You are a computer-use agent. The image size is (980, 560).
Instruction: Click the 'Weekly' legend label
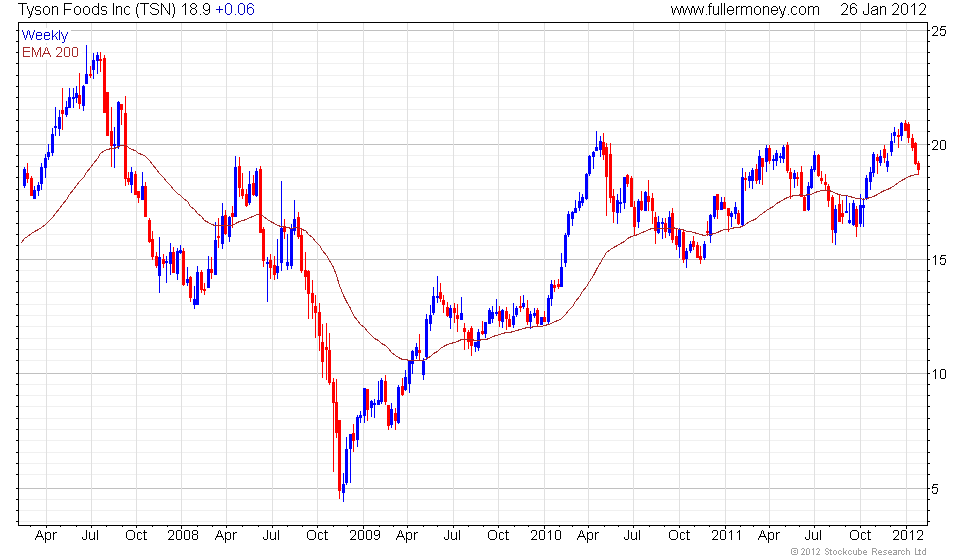point(44,36)
